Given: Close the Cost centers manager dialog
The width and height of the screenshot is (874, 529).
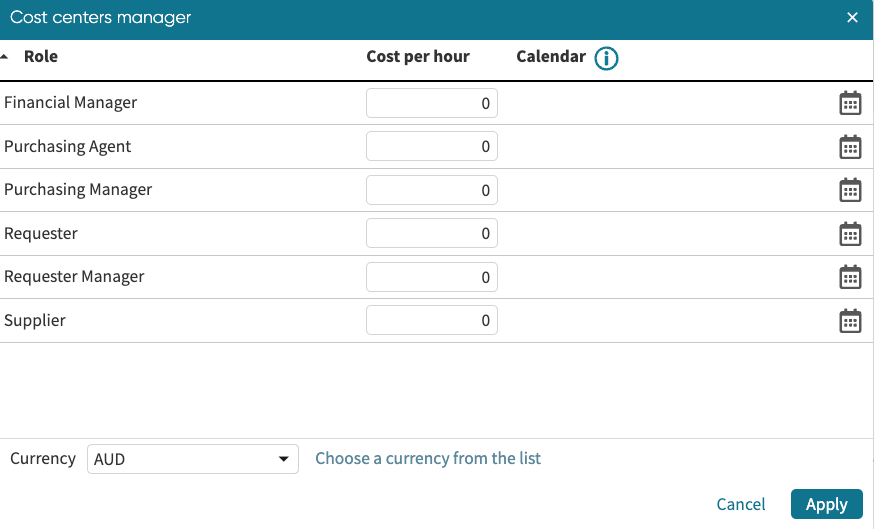Looking at the screenshot, I should click(852, 18).
